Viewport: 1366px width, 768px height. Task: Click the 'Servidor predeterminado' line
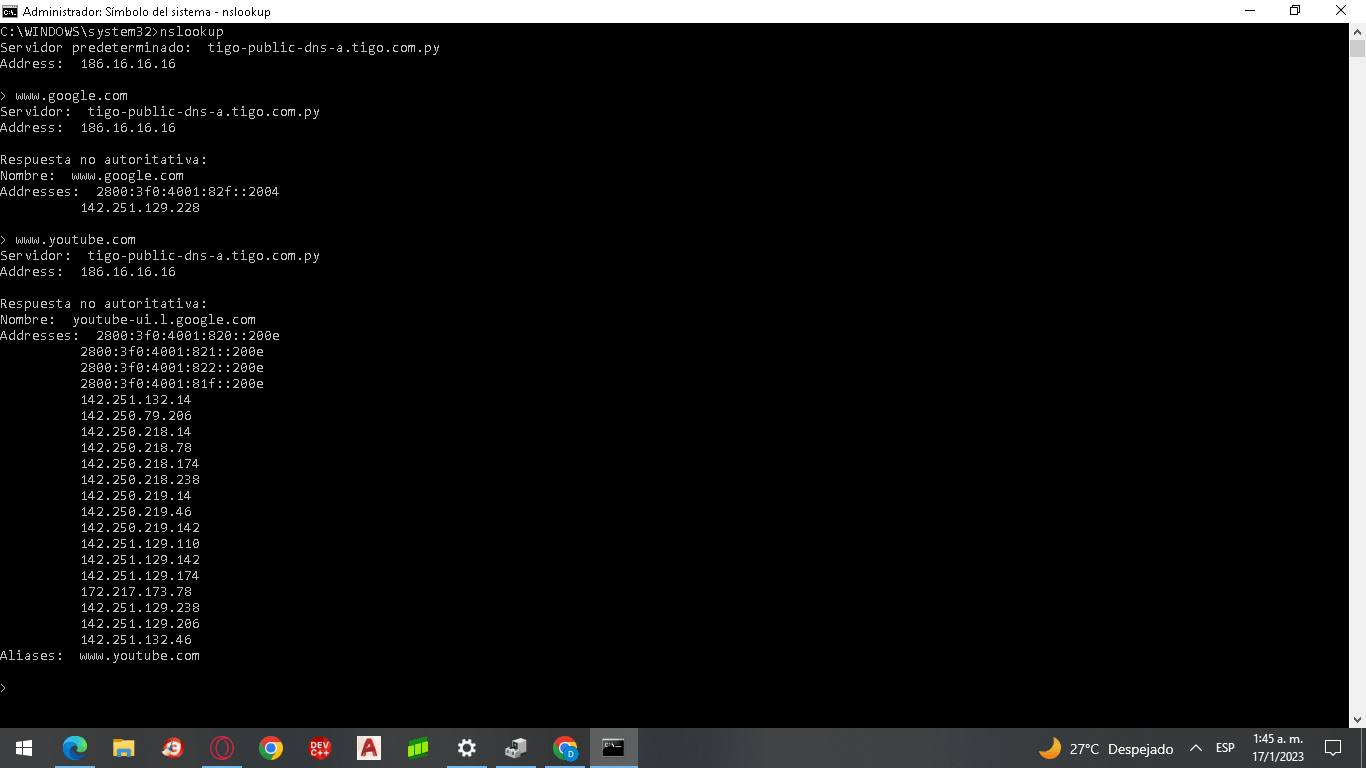point(220,48)
